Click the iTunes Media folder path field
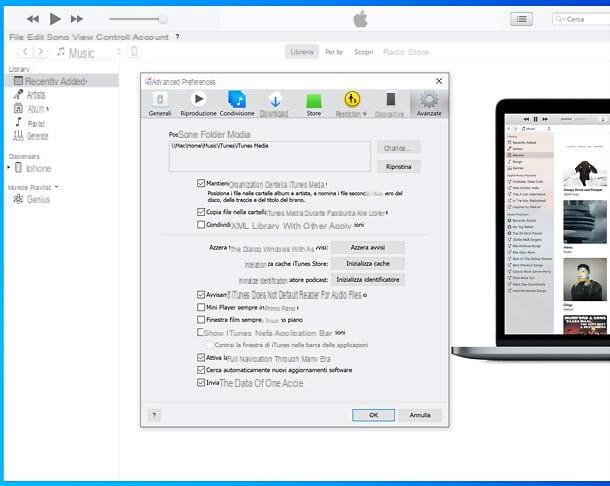The width and height of the screenshot is (610, 486). point(270,156)
